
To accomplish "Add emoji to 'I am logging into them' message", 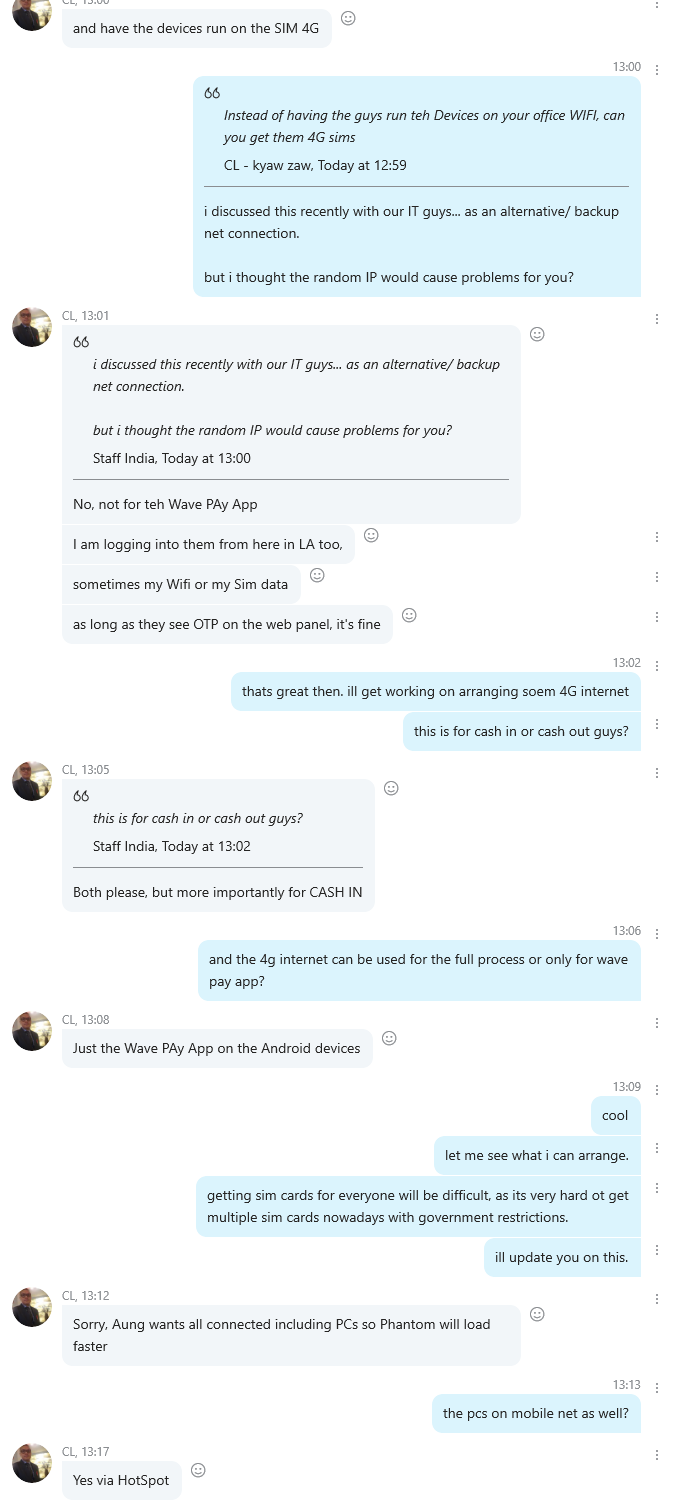I will click(x=371, y=535).
